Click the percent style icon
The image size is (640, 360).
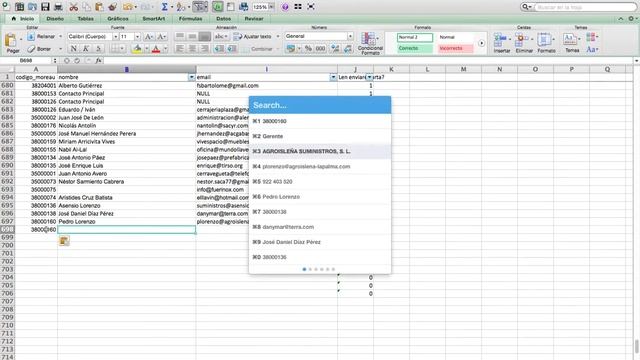coord(308,49)
